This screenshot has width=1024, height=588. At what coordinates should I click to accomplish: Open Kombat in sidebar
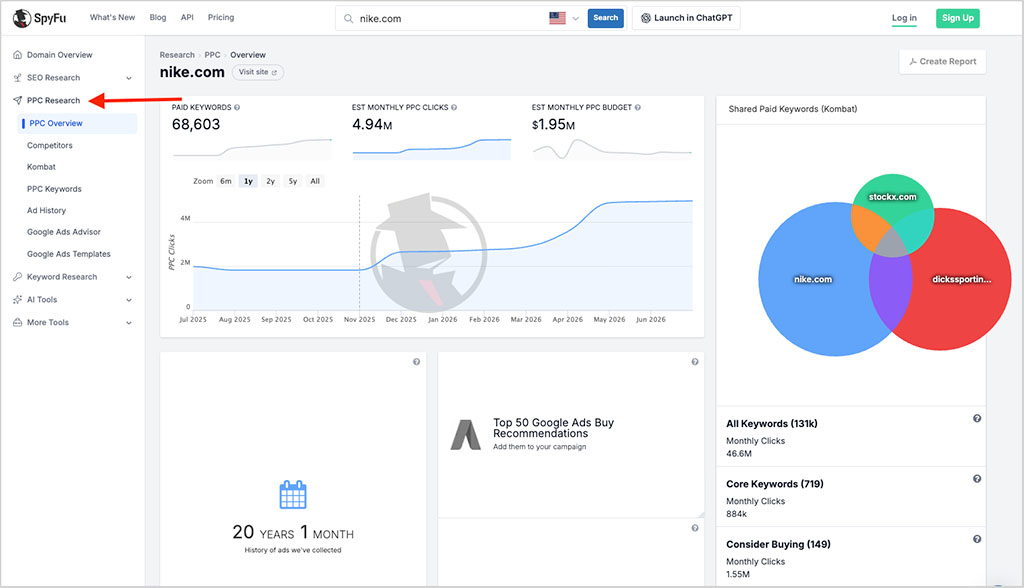tap(41, 167)
